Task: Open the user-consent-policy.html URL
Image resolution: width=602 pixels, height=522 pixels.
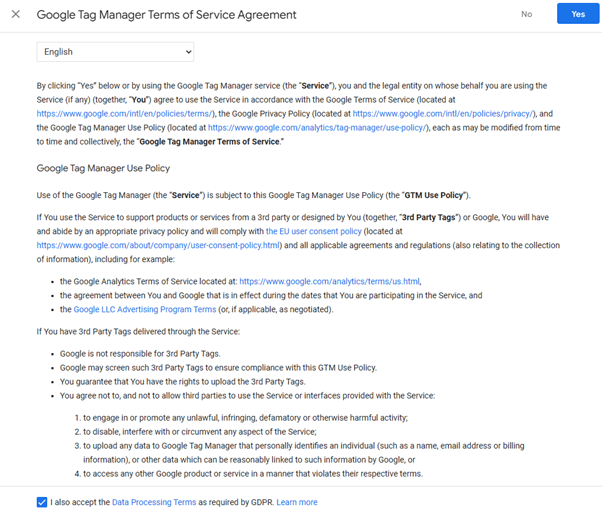Action: point(158,245)
